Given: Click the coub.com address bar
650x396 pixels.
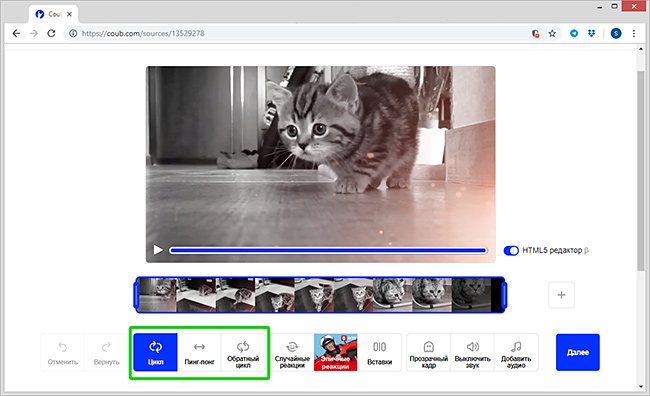Looking at the screenshot, I should pyautogui.click(x=298, y=34).
